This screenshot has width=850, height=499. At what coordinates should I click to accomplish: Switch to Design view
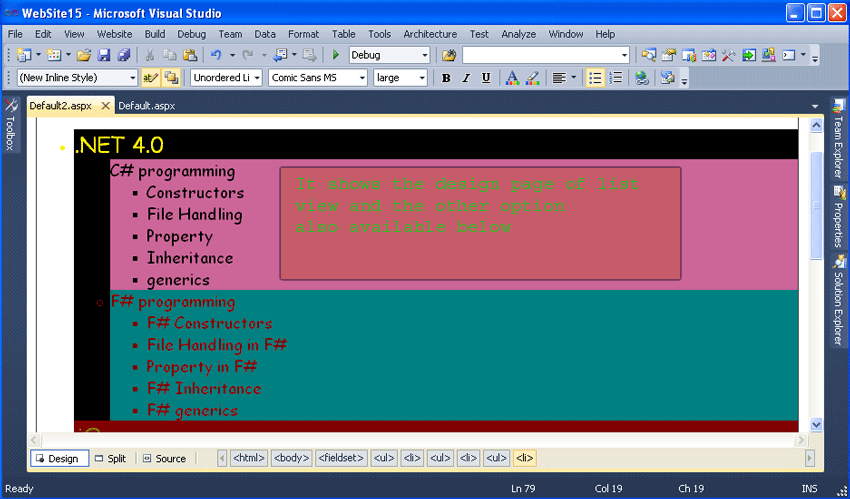pyautogui.click(x=60, y=458)
